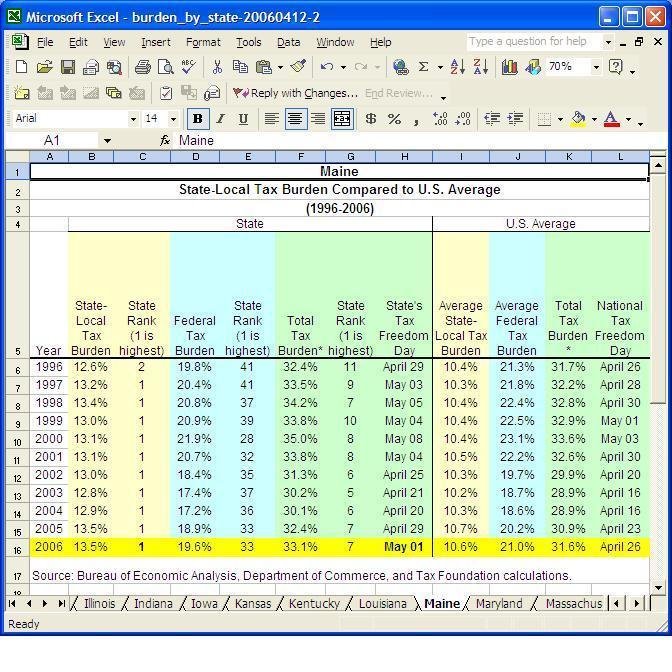The image size is (672, 672).
Task: Click in the Type a question field
Action: tap(534, 42)
